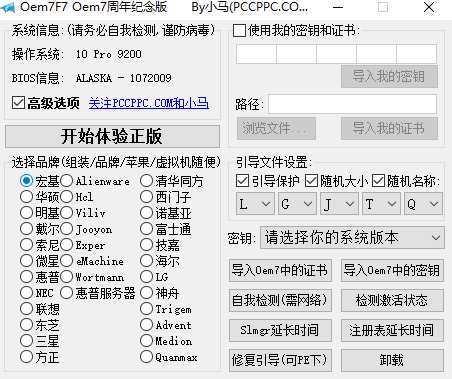
Task: Select the eMachine radio button
Action: 66,261
